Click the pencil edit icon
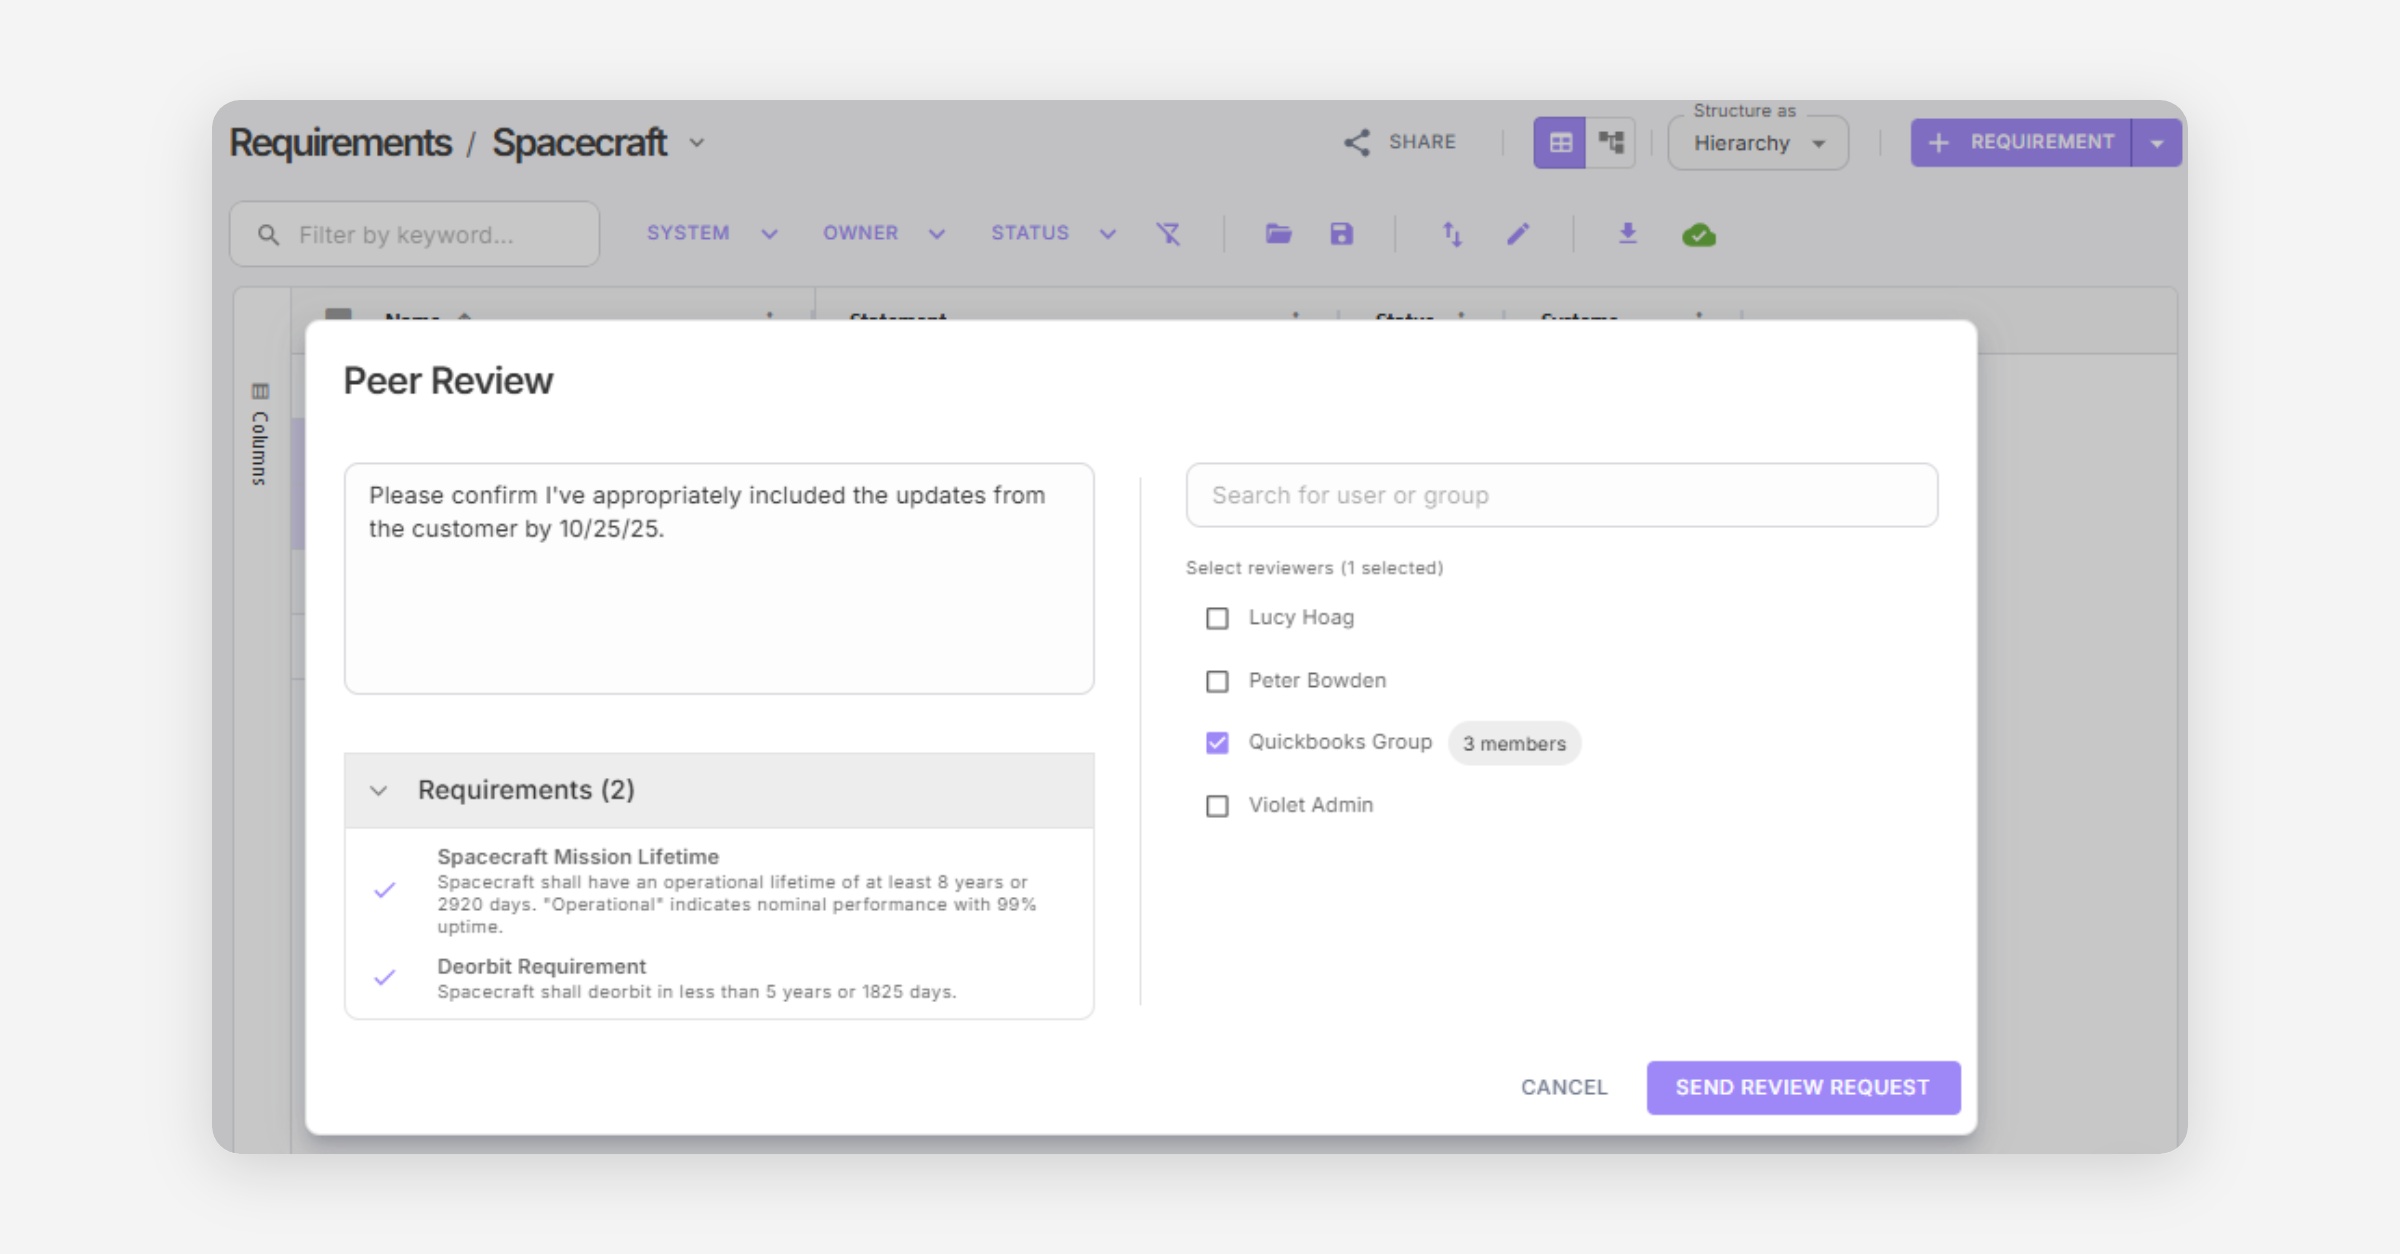The height and width of the screenshot is (1254, 2400). pos(1518,234)
